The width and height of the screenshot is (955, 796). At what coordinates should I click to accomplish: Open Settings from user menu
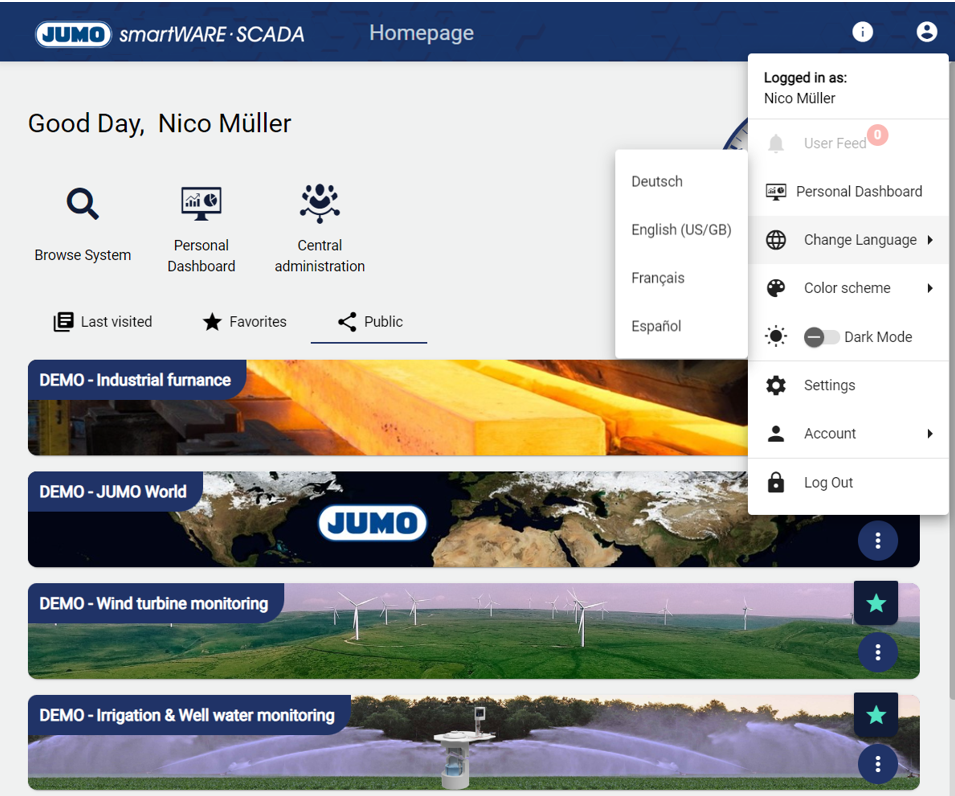(829, 386)
